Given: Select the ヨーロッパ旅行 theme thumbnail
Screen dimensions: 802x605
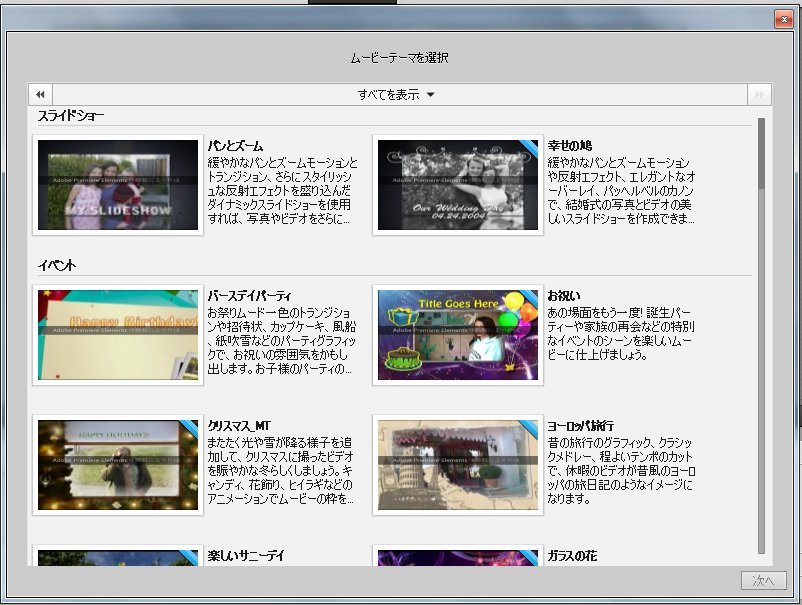Looking at the screenshot, I should 458,465.
